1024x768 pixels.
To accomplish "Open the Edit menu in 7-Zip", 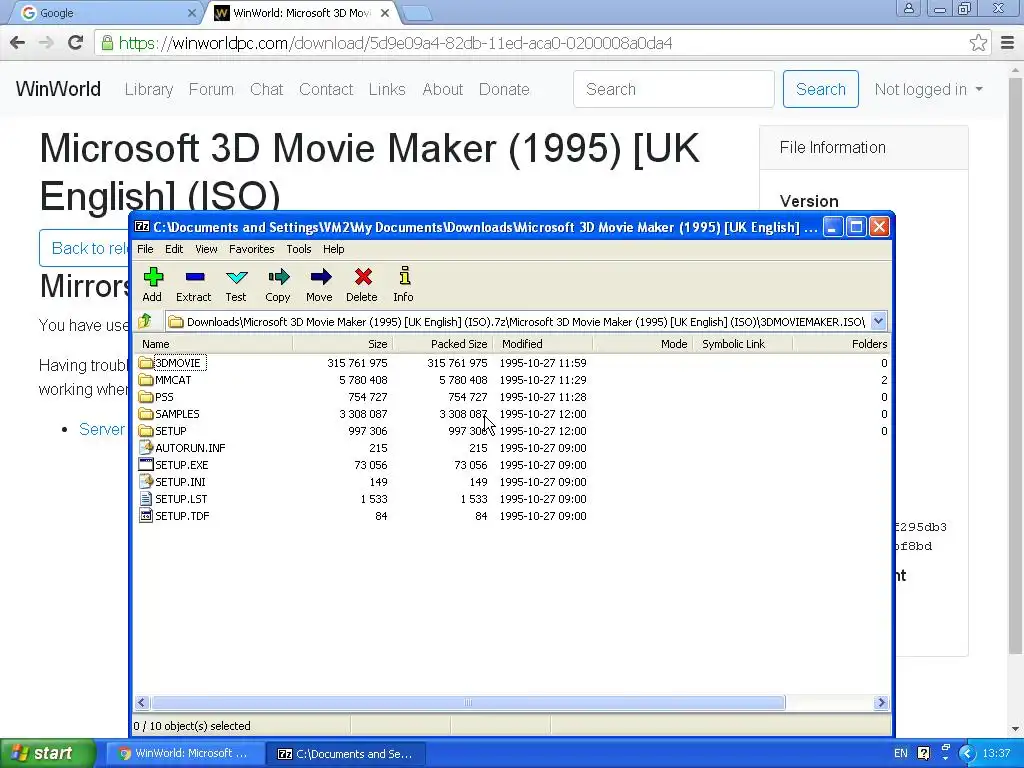I will pyautogui.click(x=174, y=249).
